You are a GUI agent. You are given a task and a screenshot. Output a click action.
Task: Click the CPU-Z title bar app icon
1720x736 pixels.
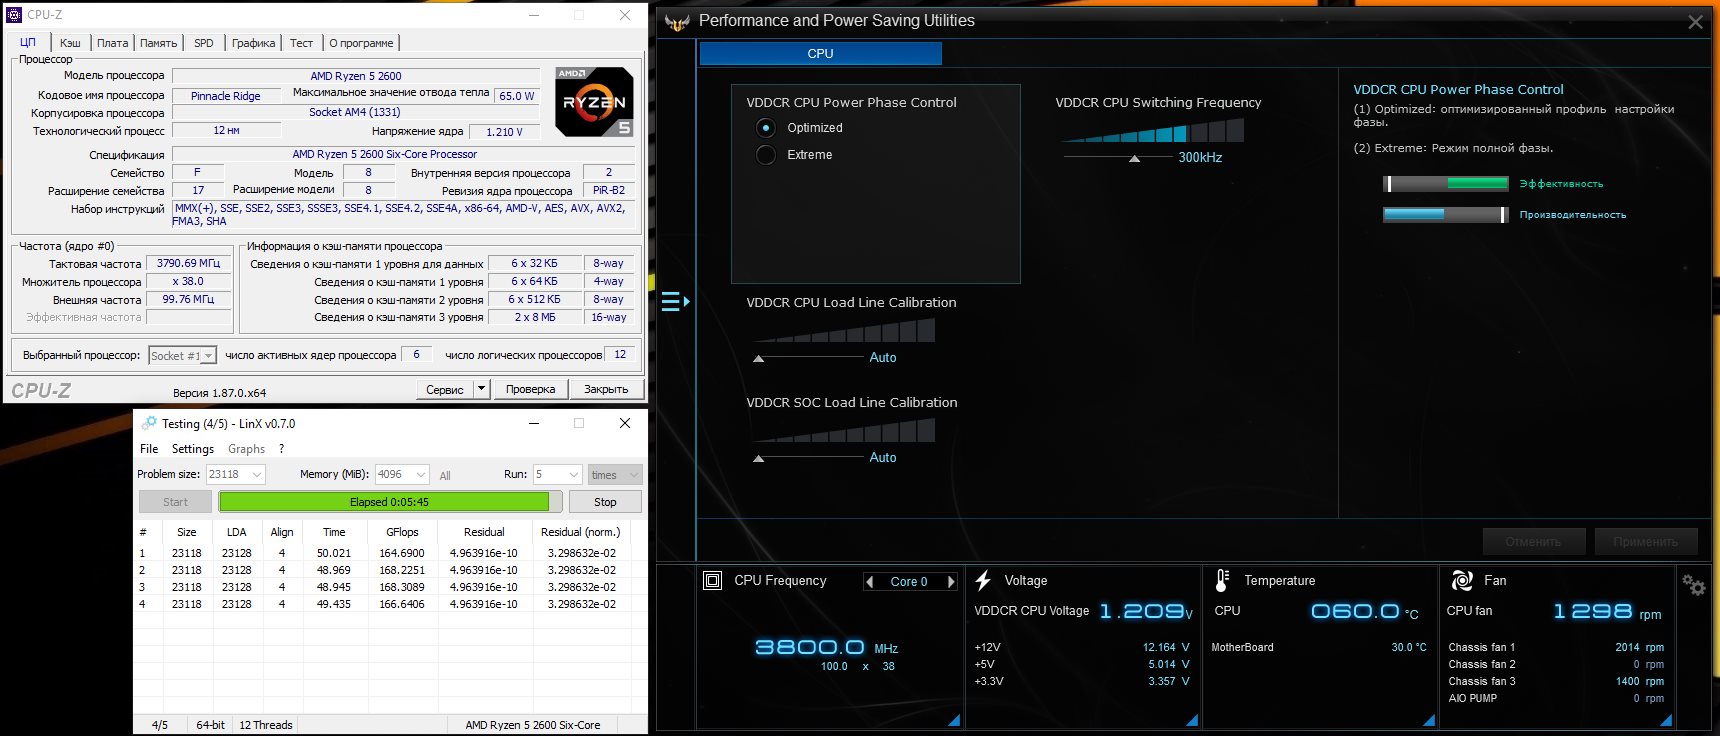[13, 15]
